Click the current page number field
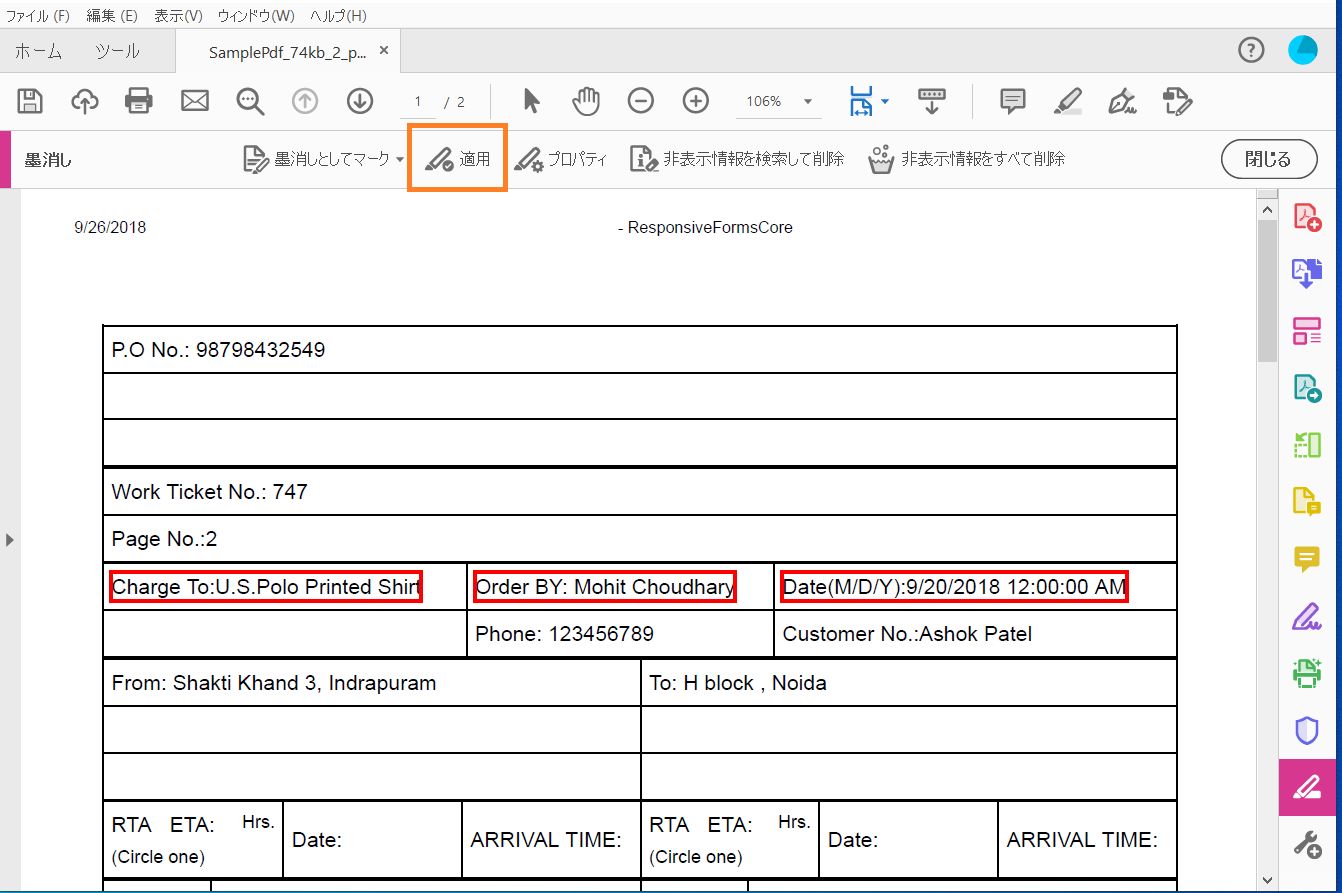The image size is (1342, 893). [x=418, y=102]
